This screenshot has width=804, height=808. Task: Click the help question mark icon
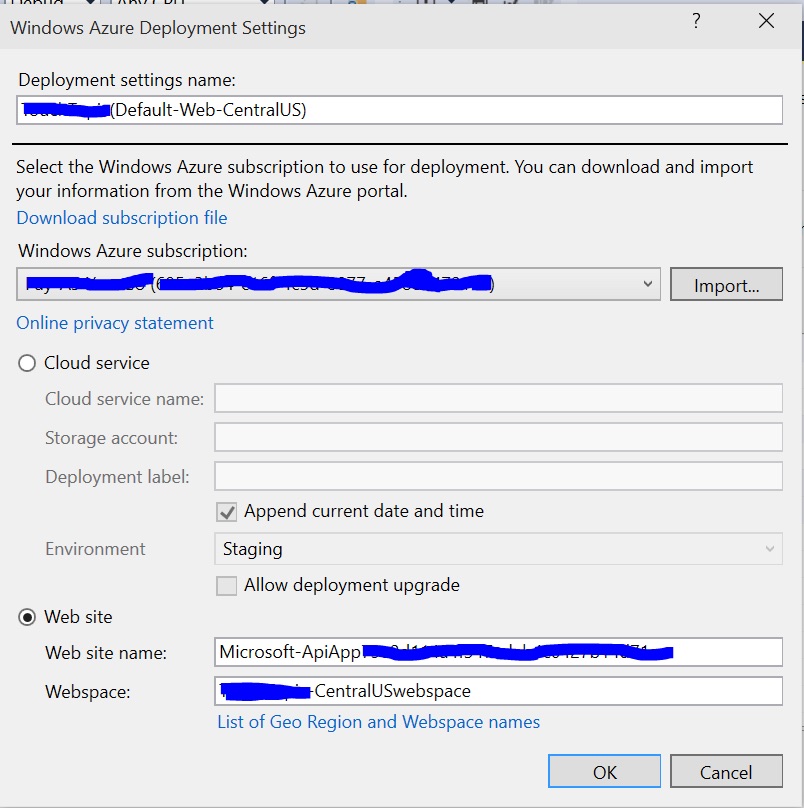[696, 21]
